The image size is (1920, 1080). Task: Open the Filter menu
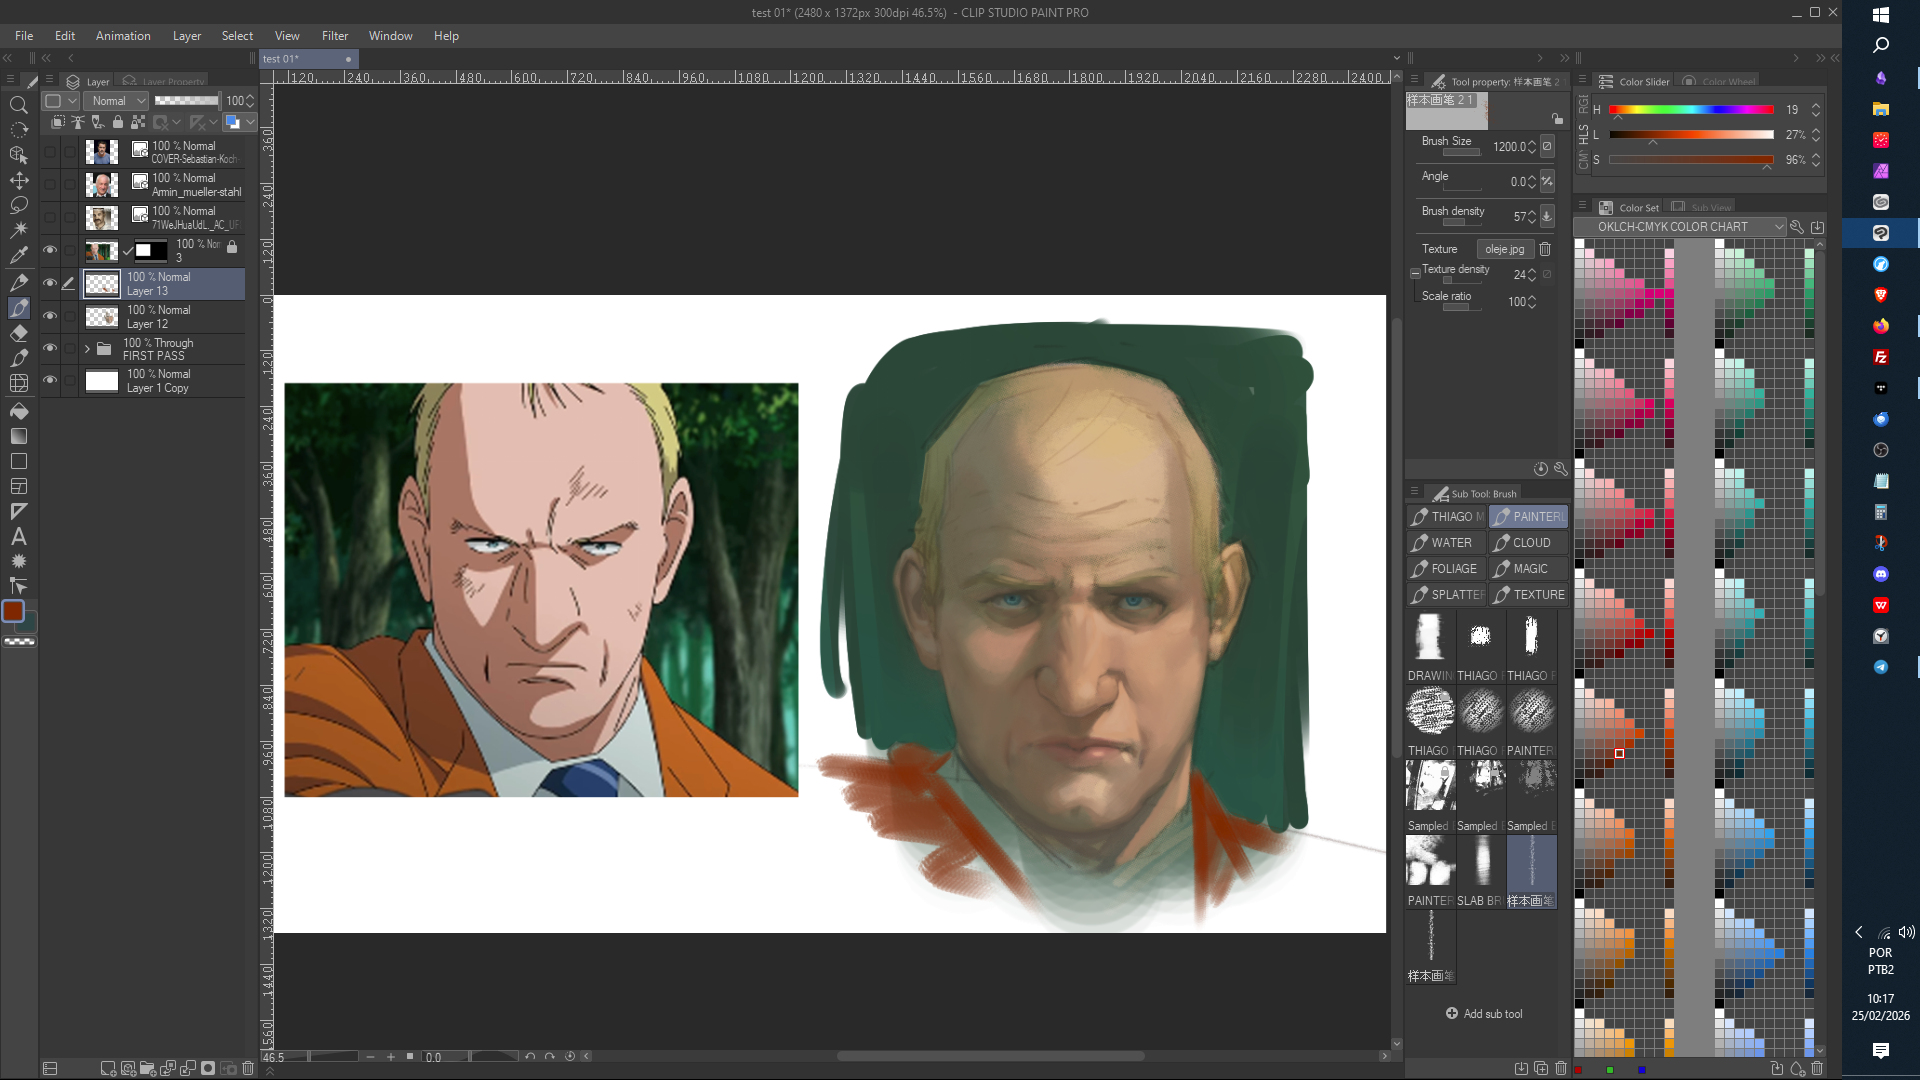(x=334, y=36)
